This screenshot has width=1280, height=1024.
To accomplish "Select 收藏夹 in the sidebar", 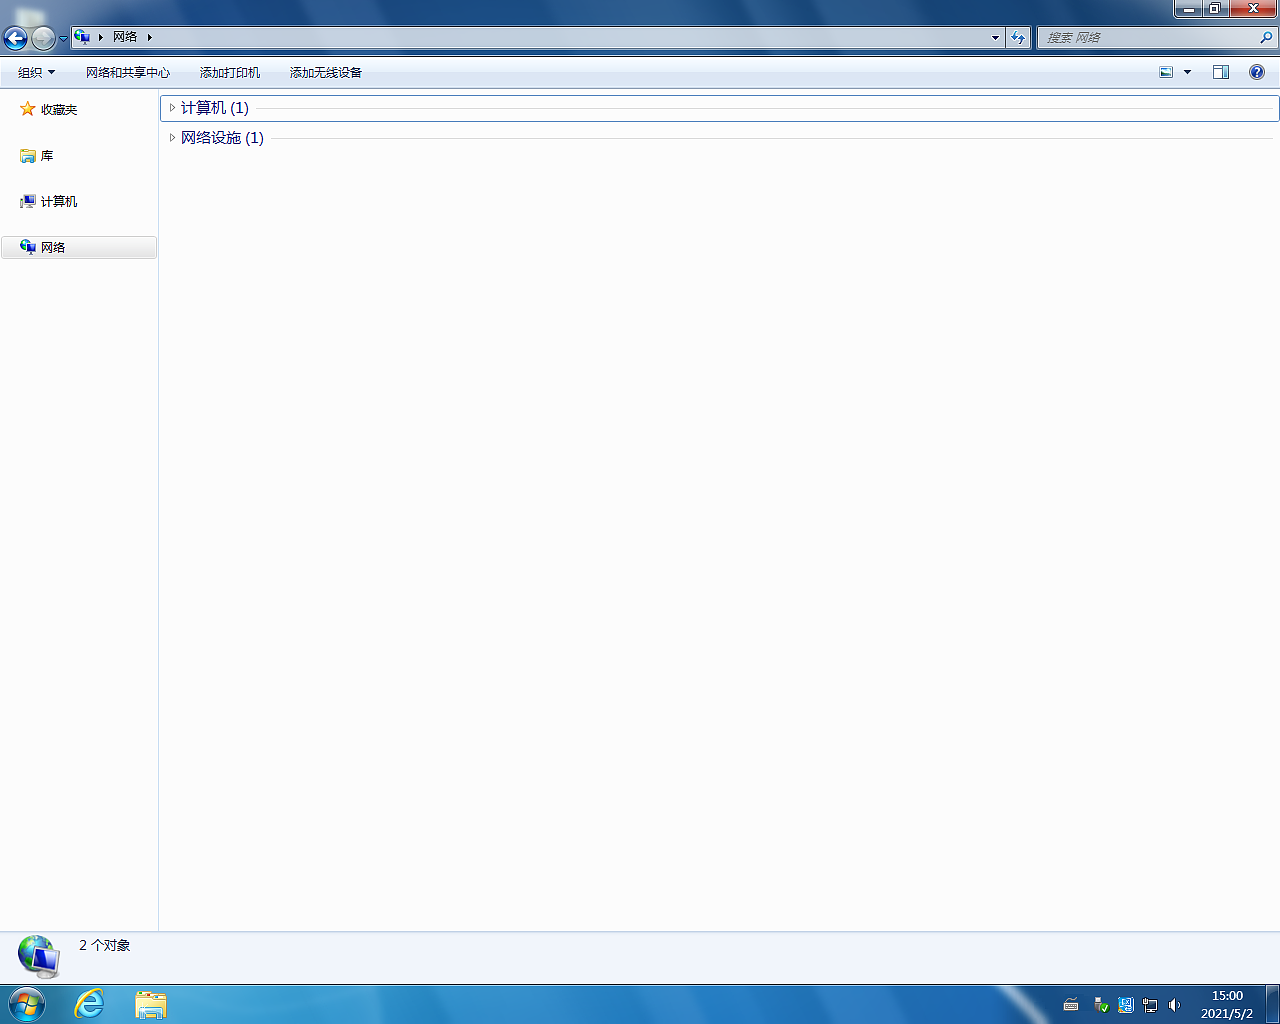I will click(x=57, y=109).
